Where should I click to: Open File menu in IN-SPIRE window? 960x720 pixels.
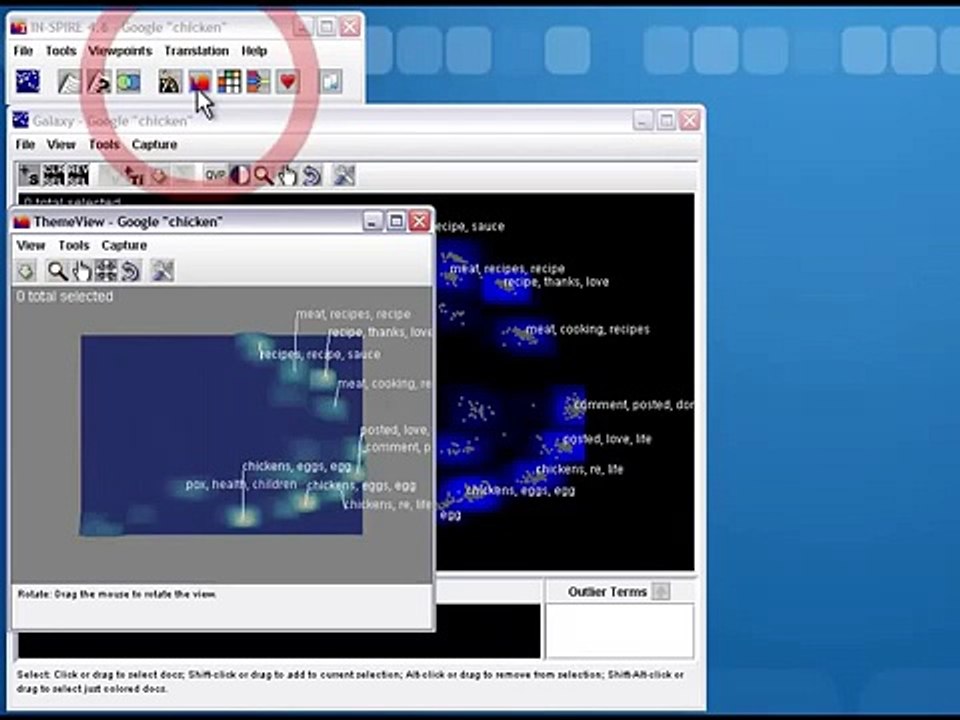pyautogui.click(x=23, y=51)
